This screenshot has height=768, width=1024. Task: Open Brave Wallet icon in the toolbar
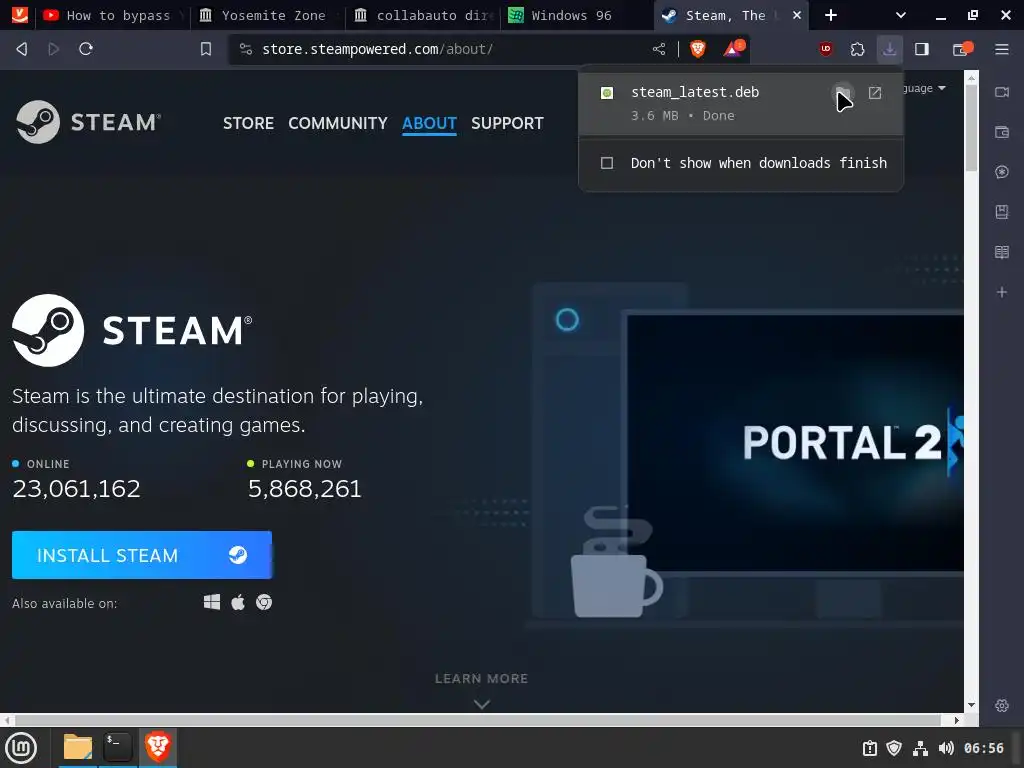962,49
